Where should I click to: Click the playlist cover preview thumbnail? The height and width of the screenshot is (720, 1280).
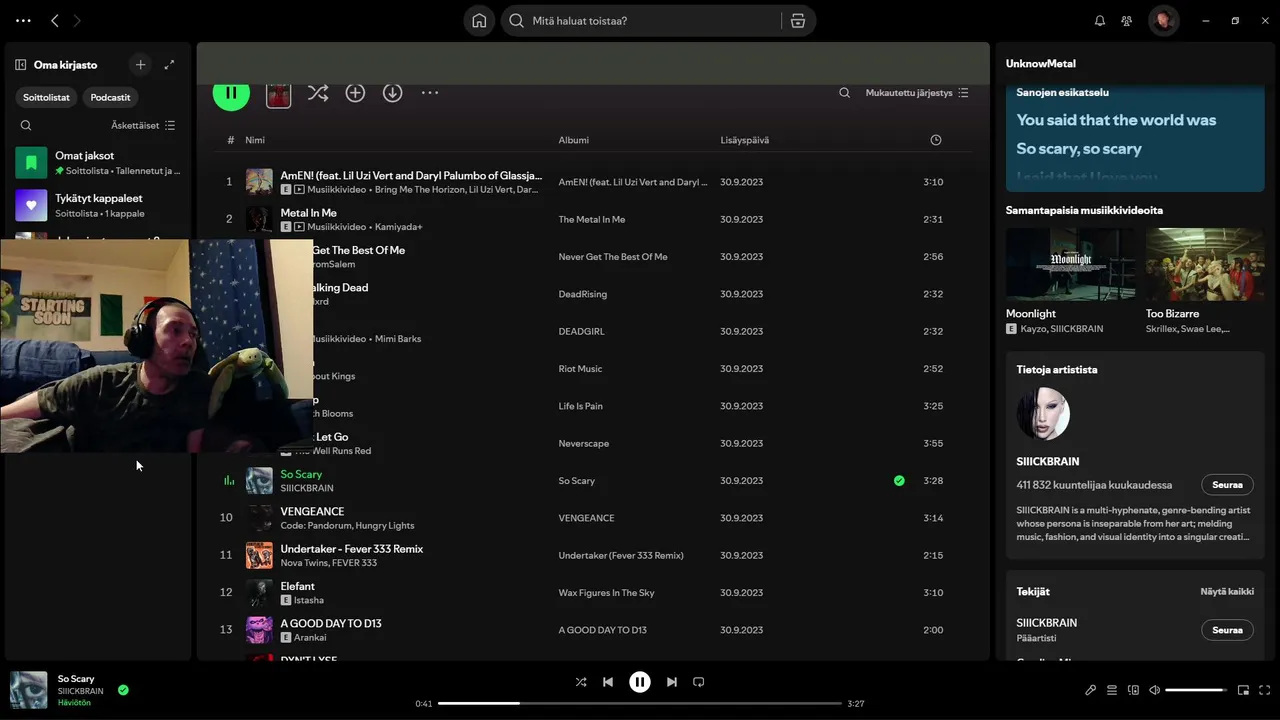pyautogui.click(x=278, y=94)
